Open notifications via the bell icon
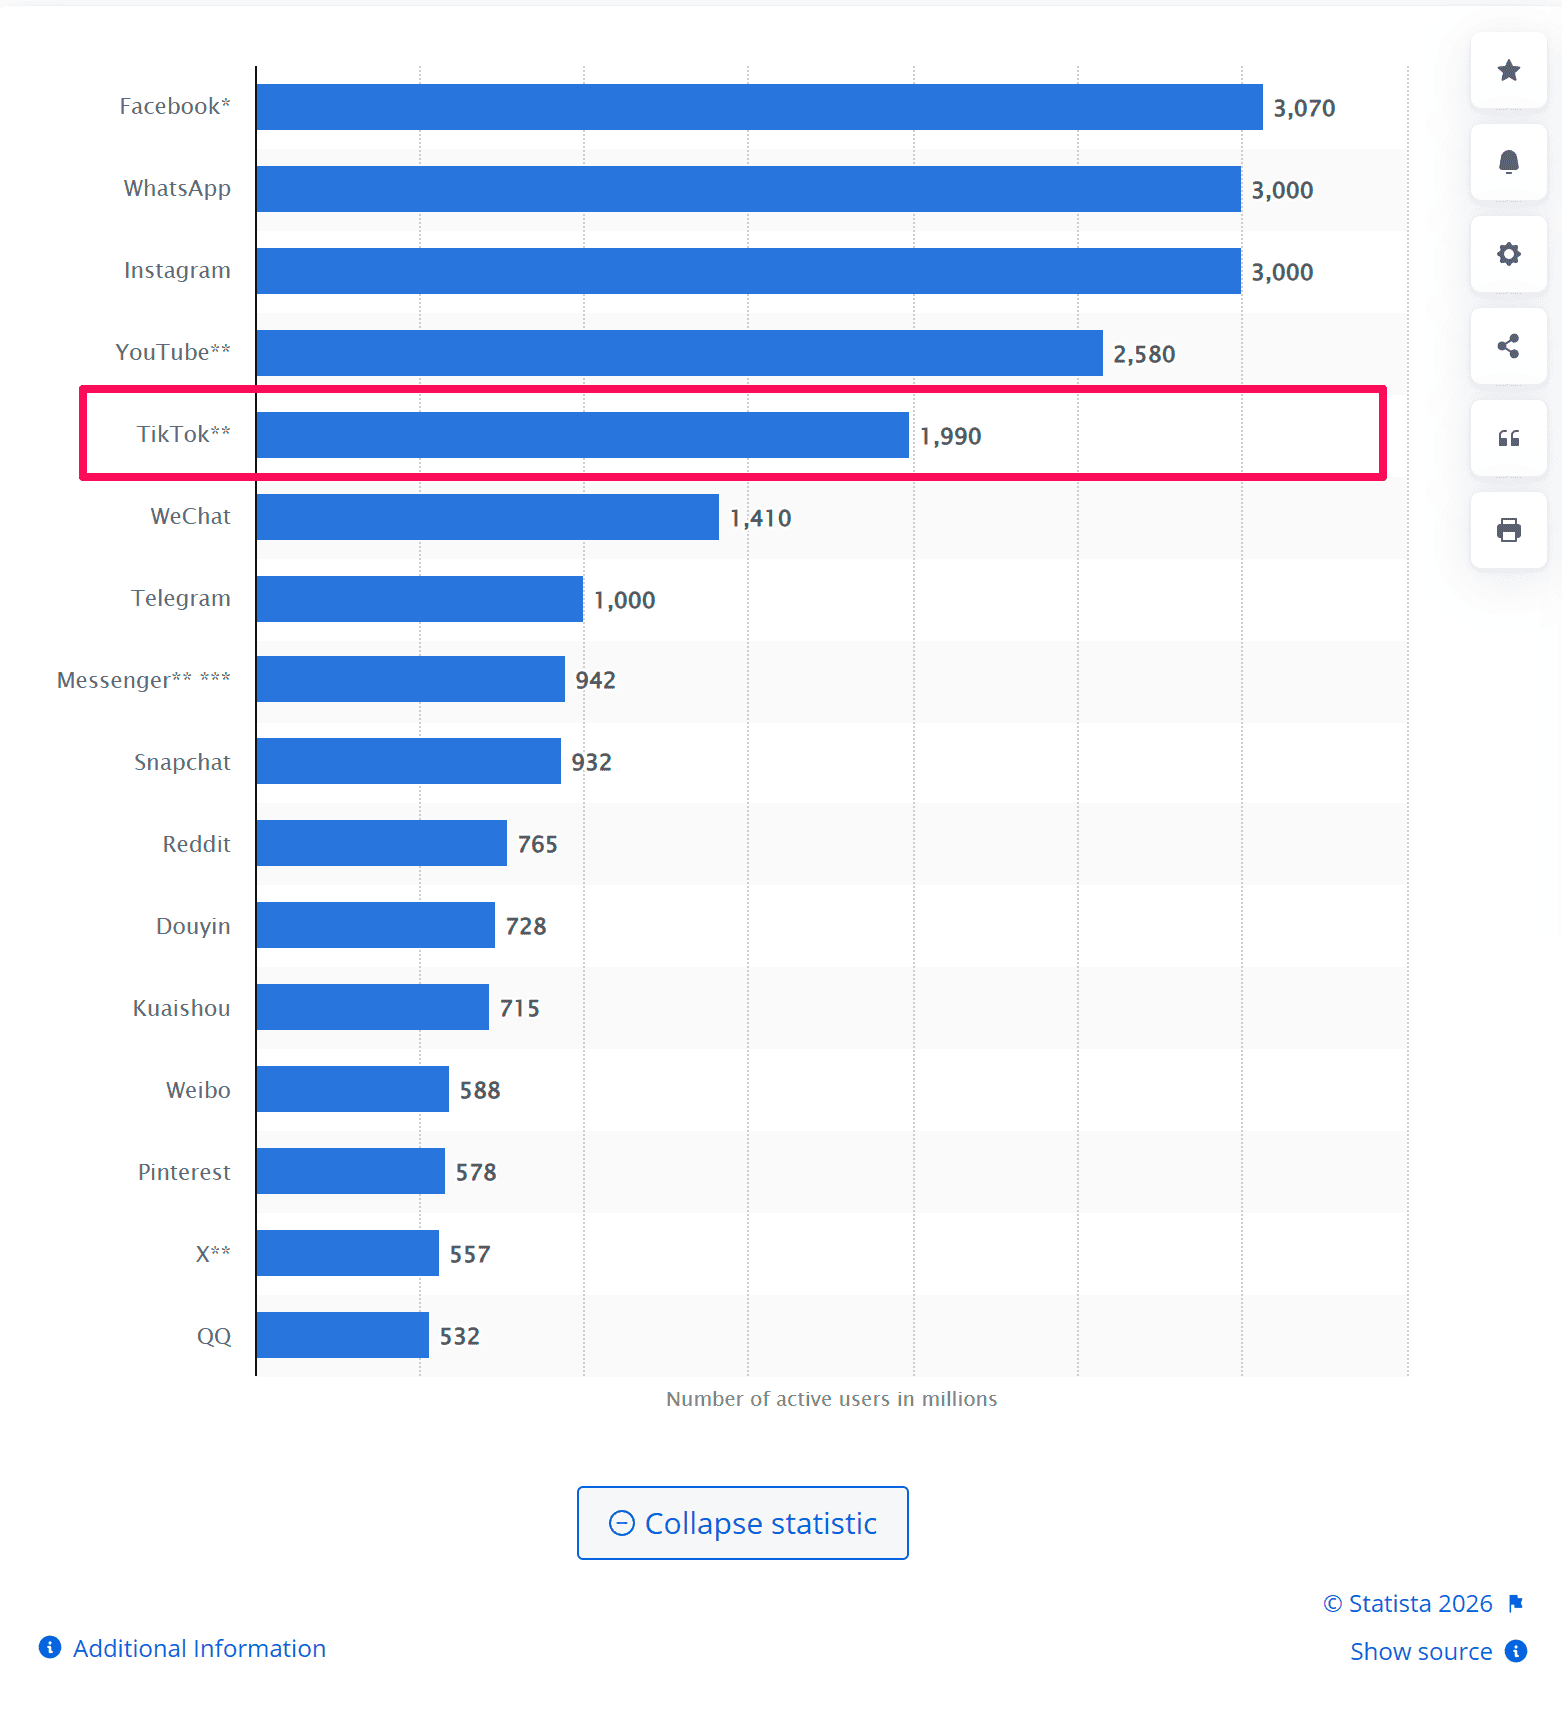This screenshot has width=1562, height=1720. (x=1508, y=162)
